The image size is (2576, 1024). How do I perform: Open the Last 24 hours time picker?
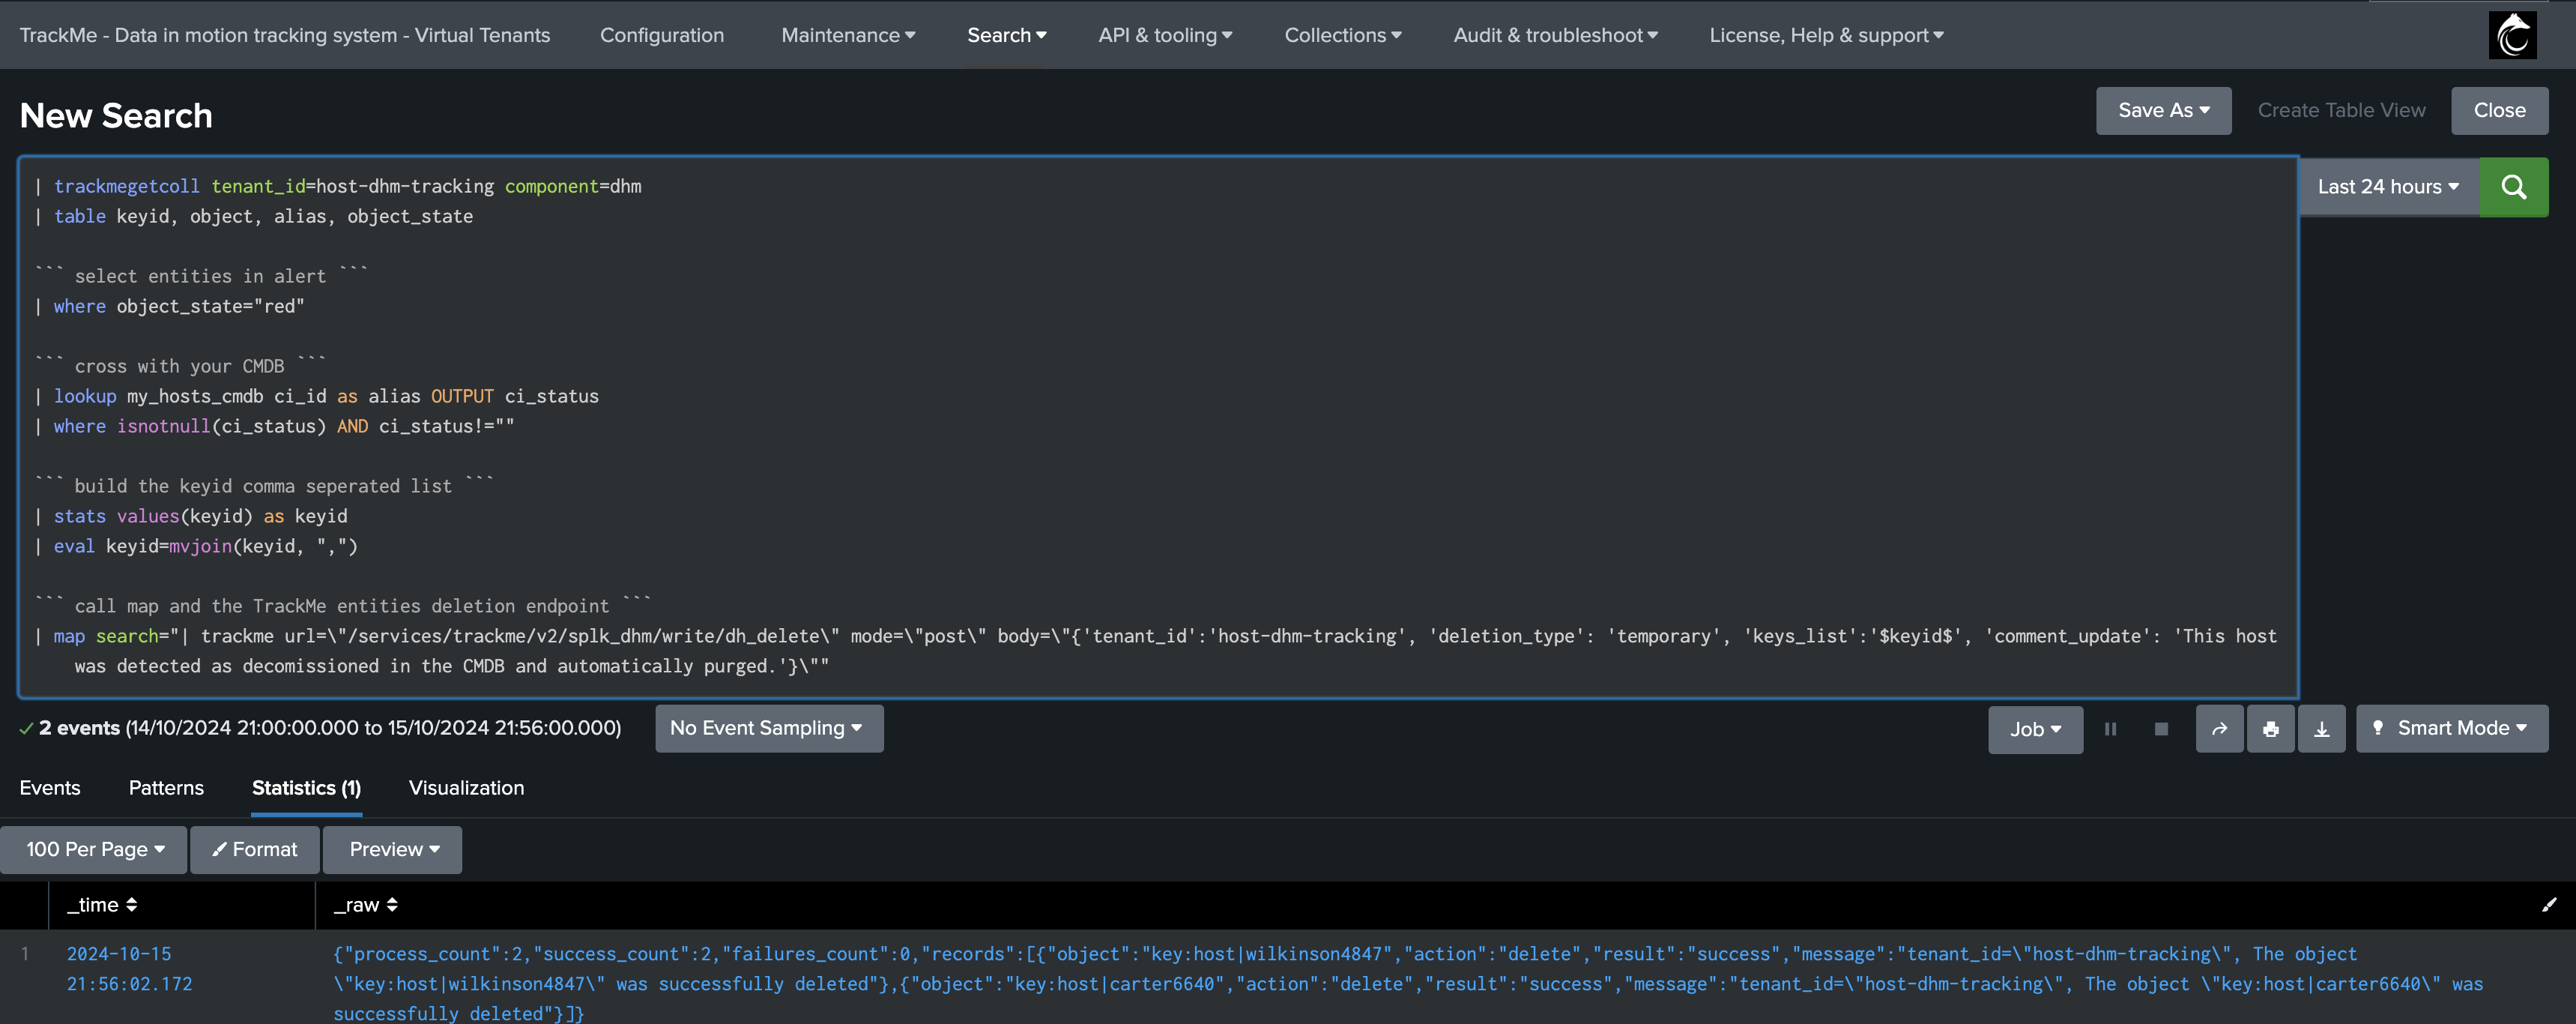click(x=2388, y=187)
